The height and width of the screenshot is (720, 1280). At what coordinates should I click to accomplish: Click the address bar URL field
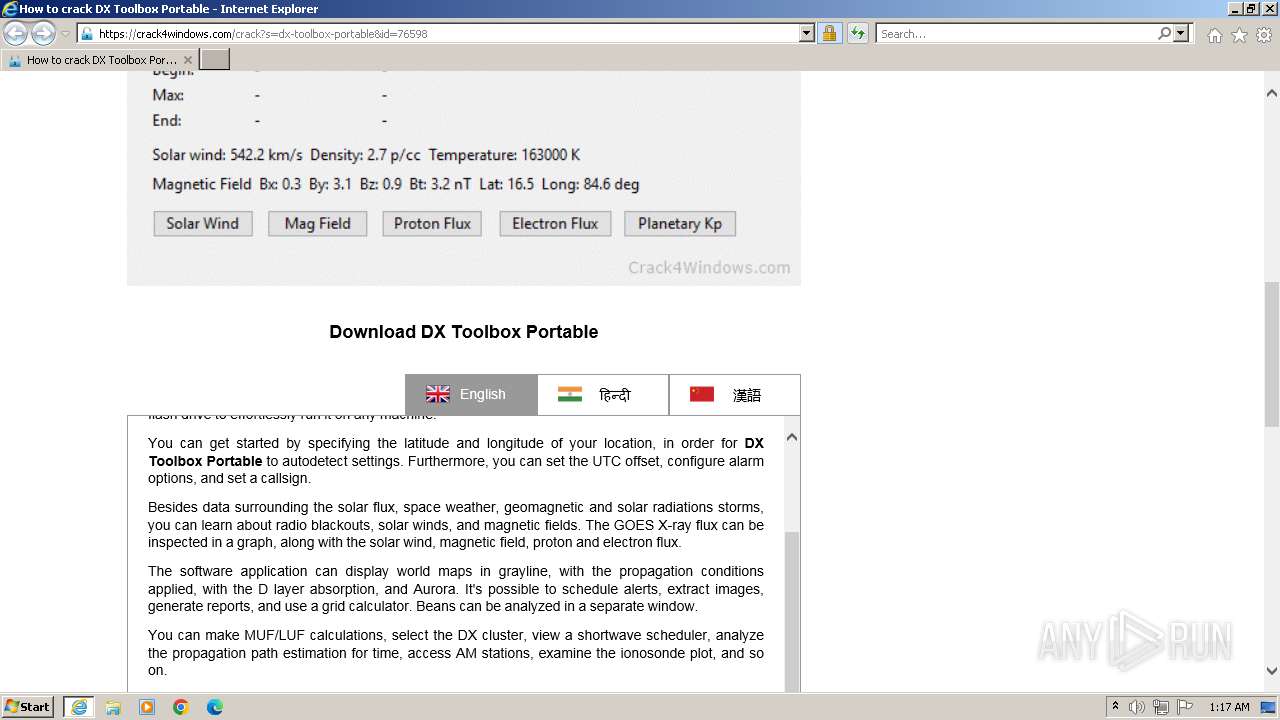coord(446,33)
